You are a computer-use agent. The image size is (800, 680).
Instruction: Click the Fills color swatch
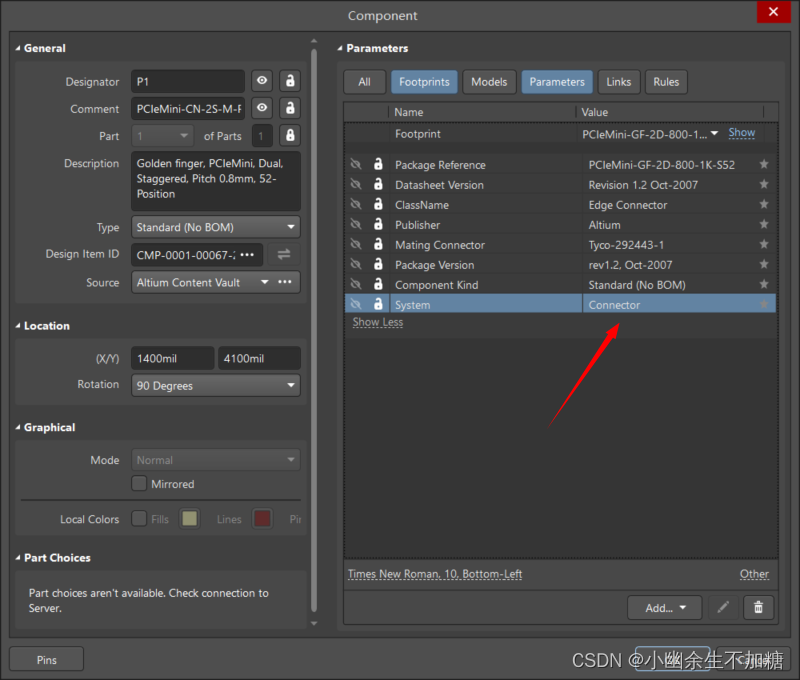coord(188,519)
